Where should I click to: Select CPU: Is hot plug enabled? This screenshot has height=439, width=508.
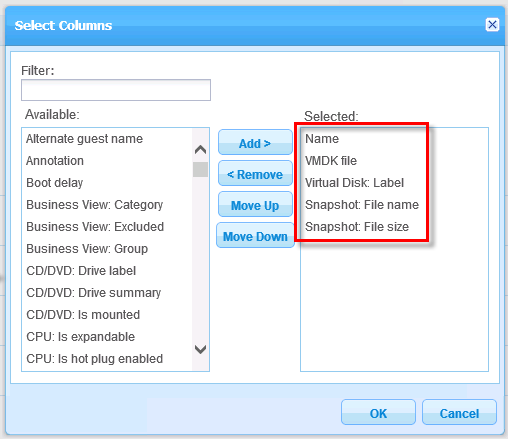95,359
